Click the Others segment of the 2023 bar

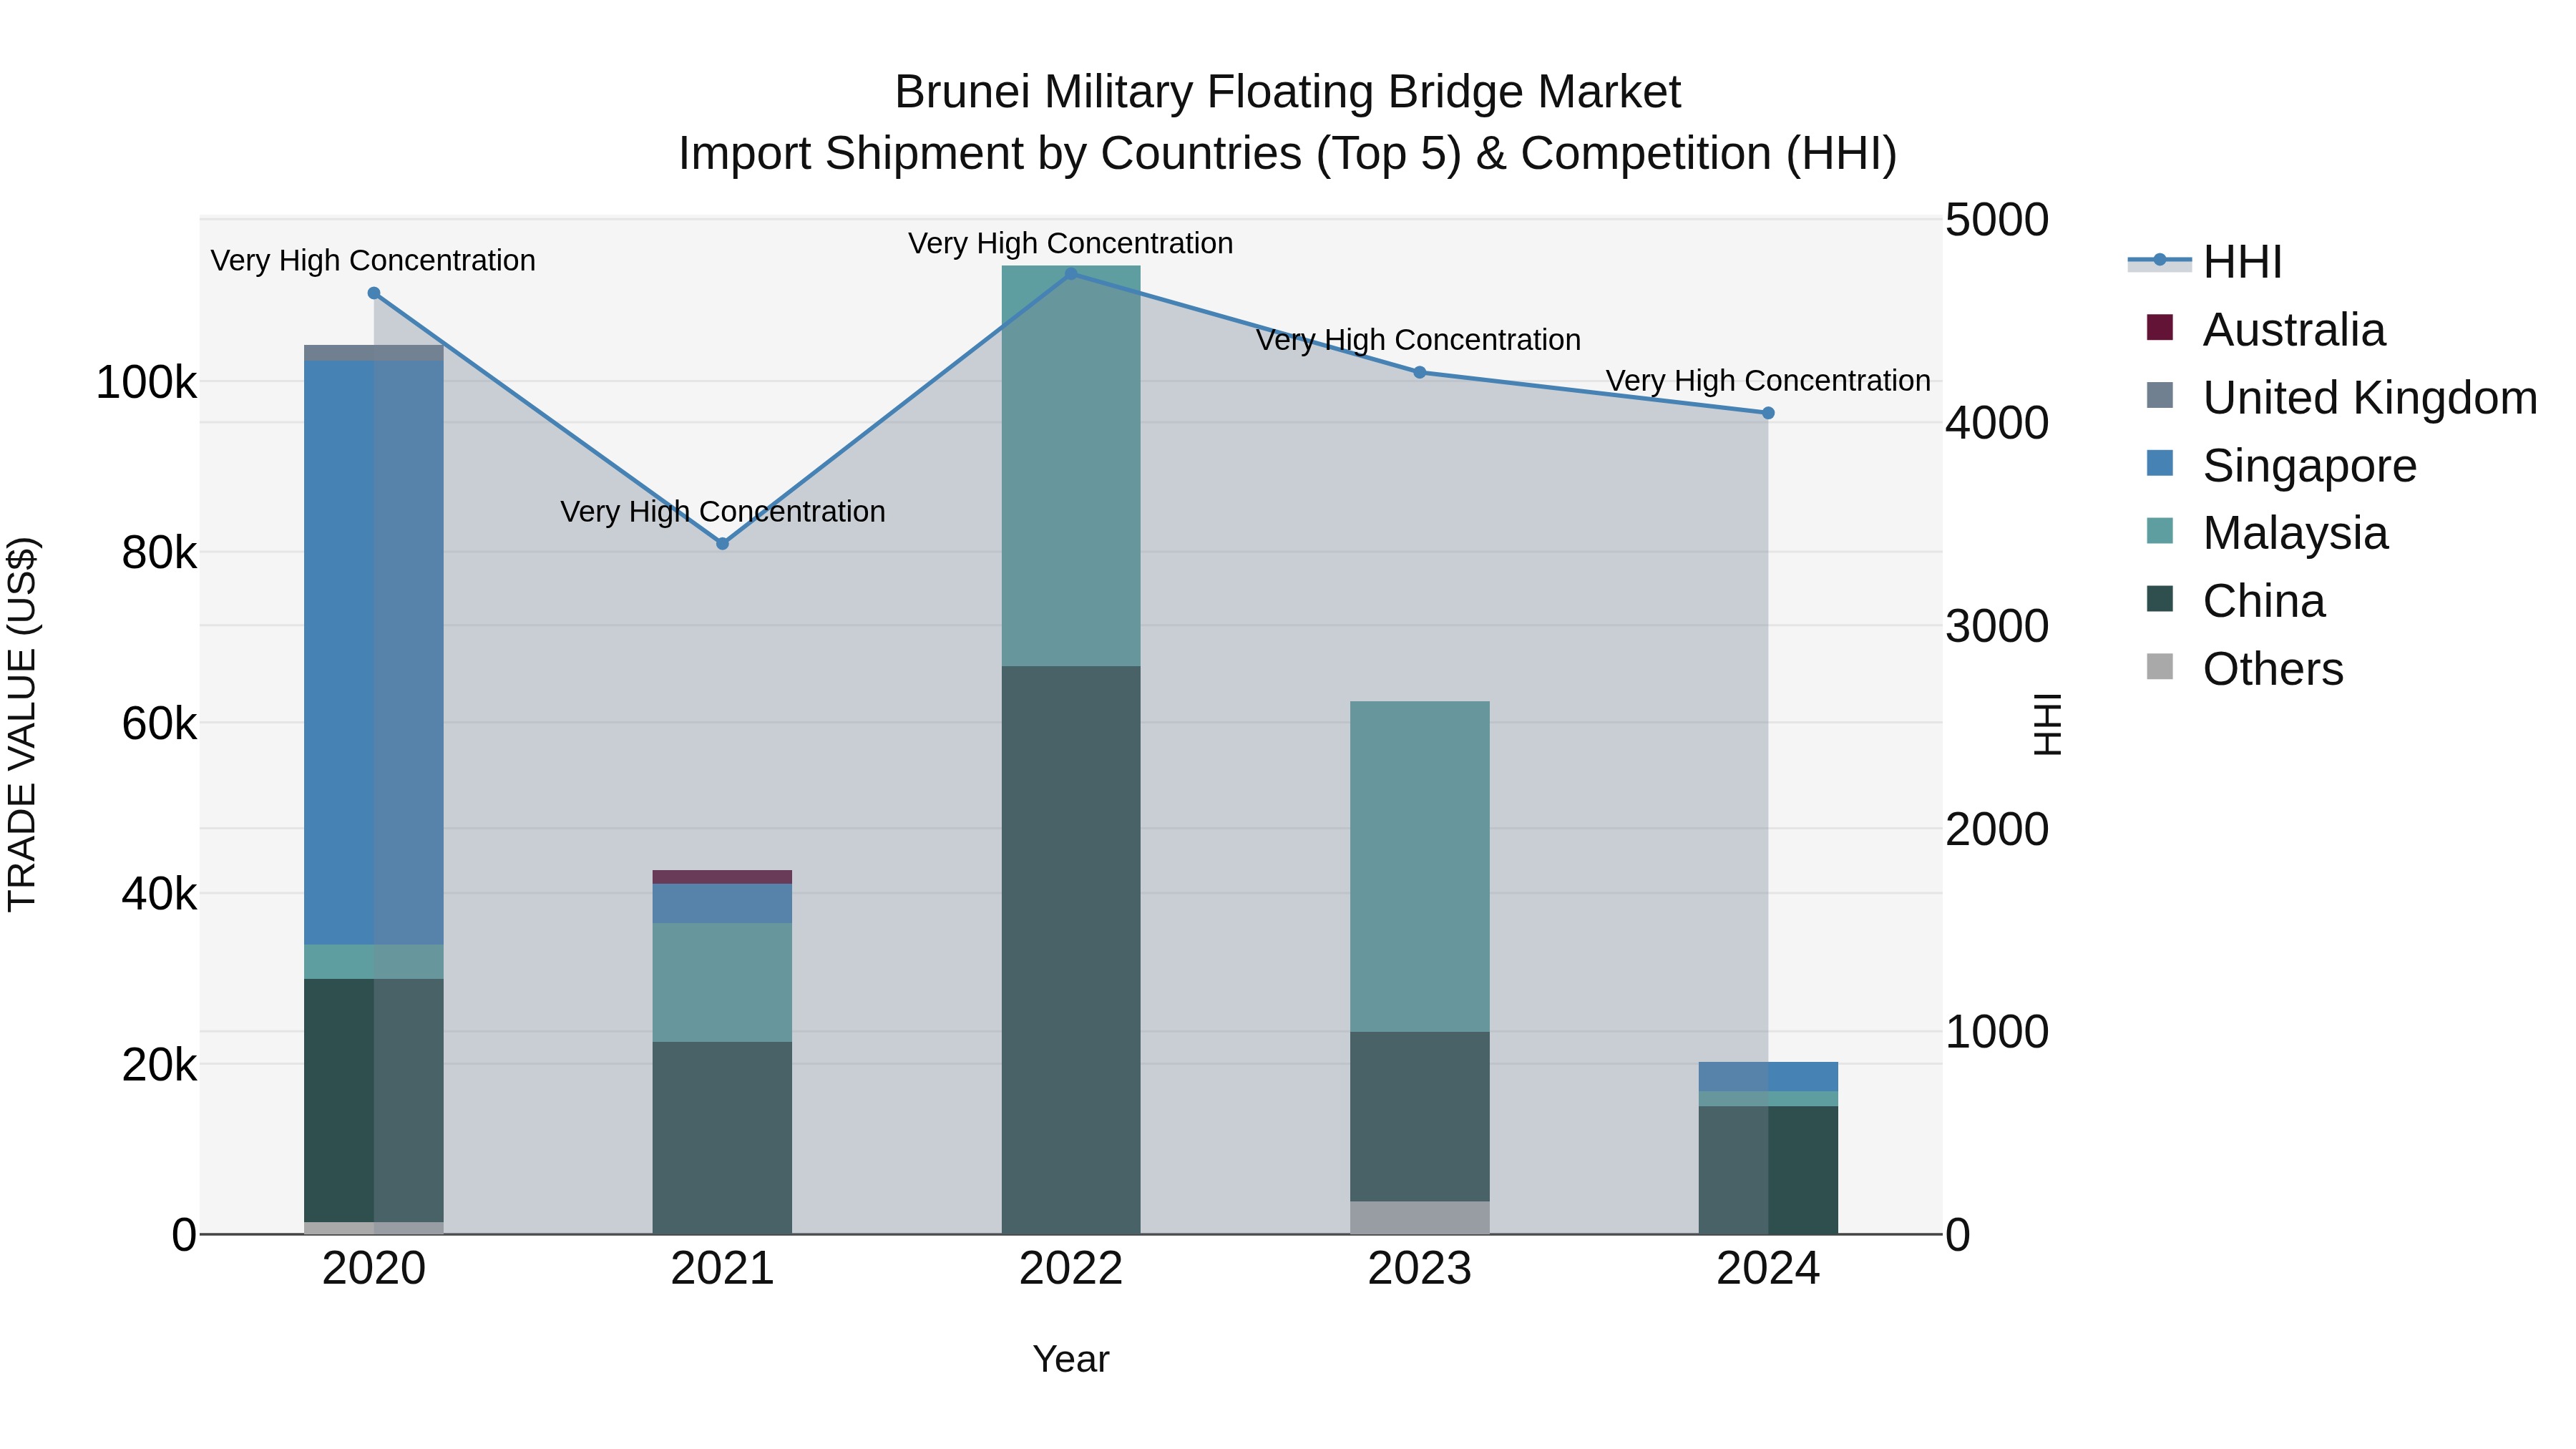pos(1419,1218)
